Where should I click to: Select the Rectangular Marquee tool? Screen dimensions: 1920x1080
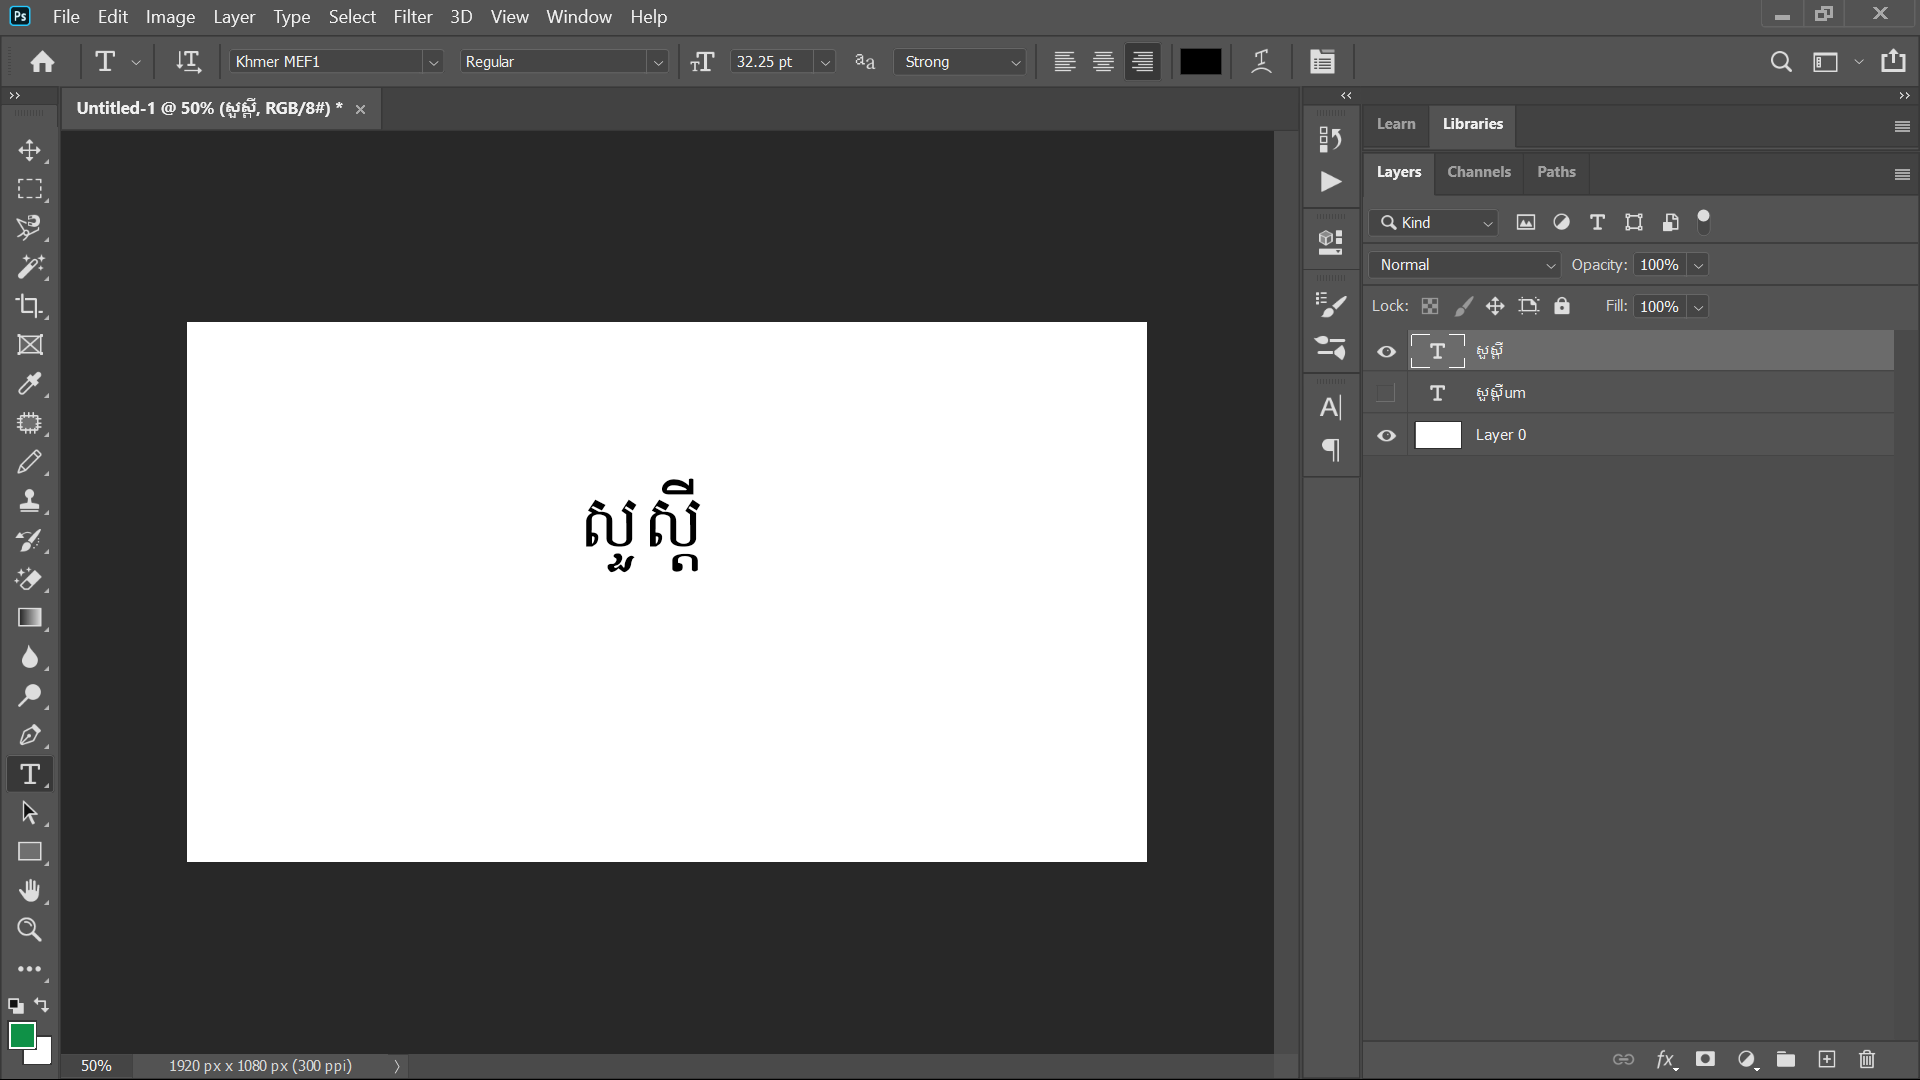30,190
